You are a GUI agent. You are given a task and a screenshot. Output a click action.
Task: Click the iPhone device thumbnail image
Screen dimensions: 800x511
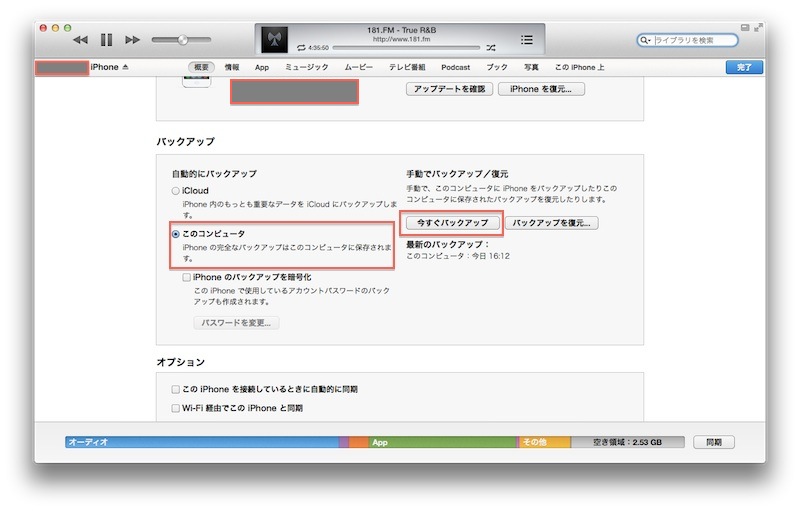196,82
